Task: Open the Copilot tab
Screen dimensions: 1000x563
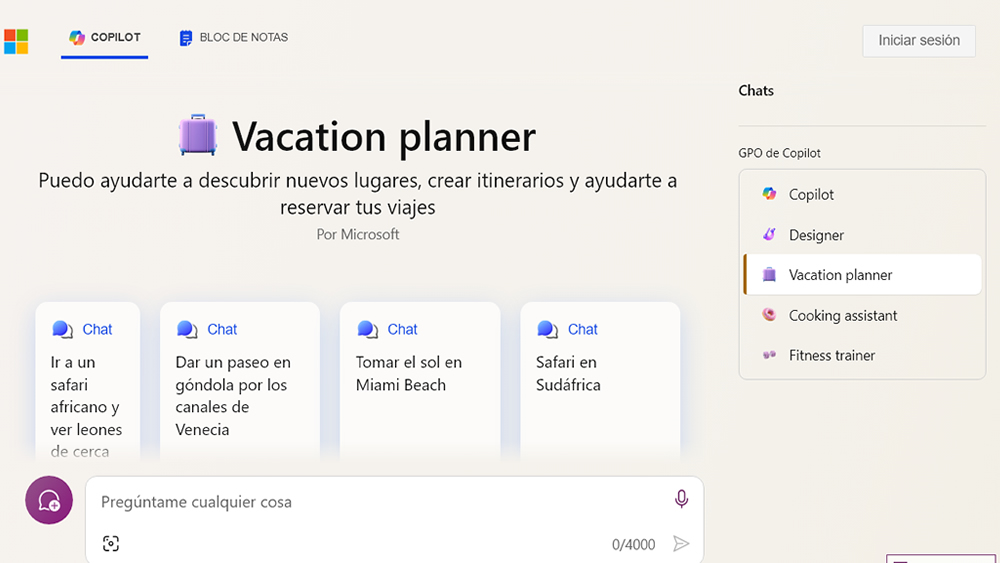Action: (x=105, y=38)
